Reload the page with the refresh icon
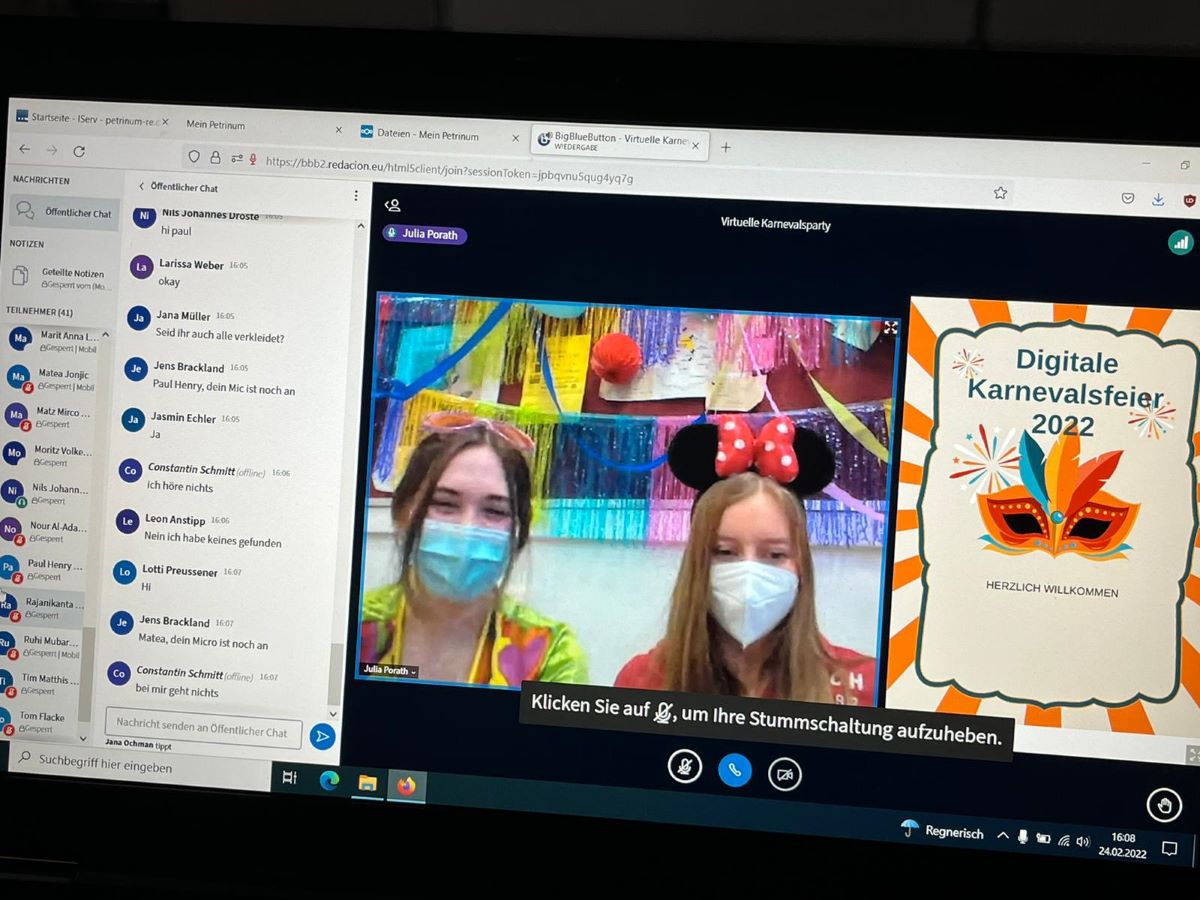The image size is (1200, 900). 79,151
